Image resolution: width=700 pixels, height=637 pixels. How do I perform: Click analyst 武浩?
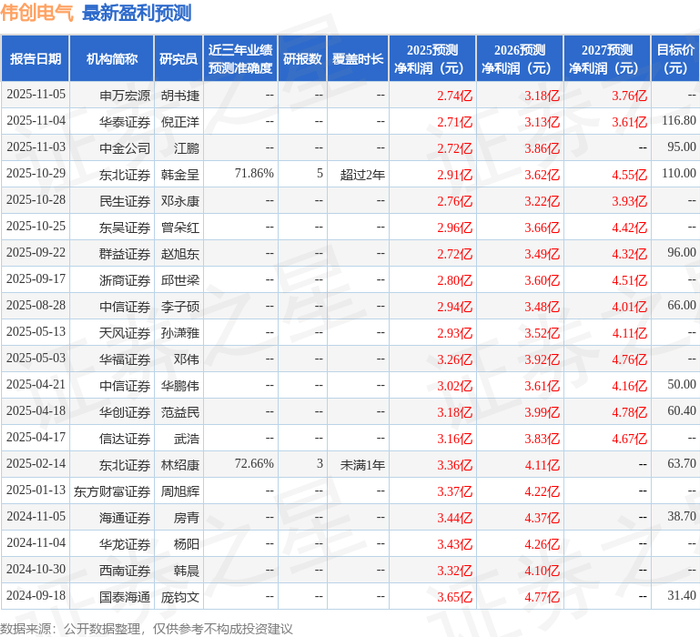click(x=186, y=438)
